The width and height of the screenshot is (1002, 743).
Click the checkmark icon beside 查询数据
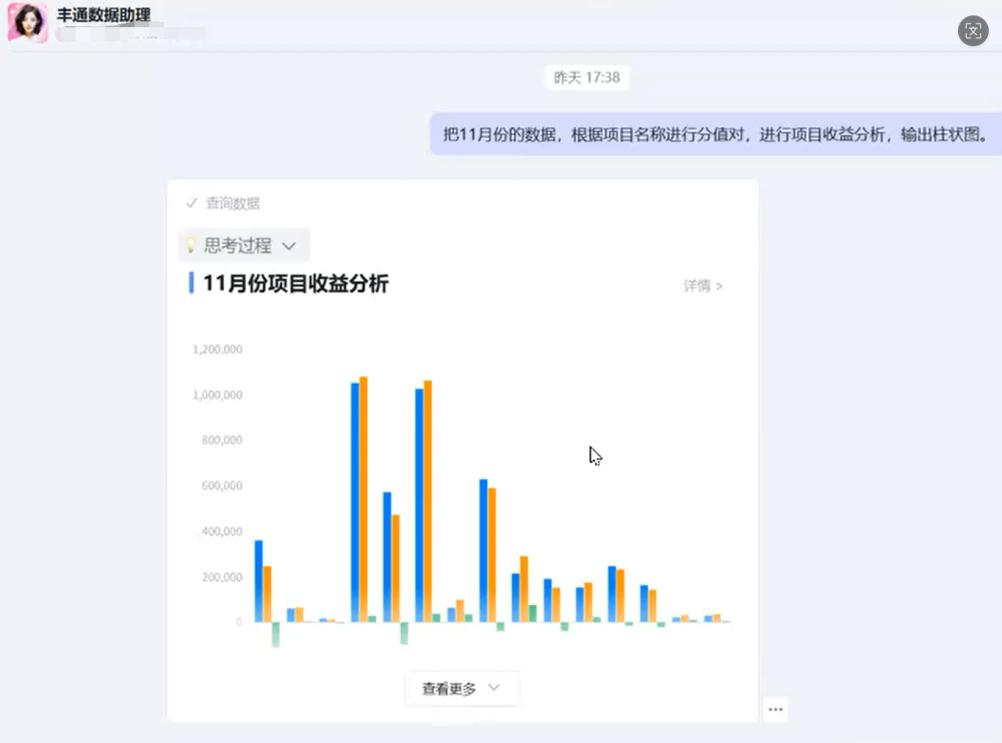click(191, 202)
